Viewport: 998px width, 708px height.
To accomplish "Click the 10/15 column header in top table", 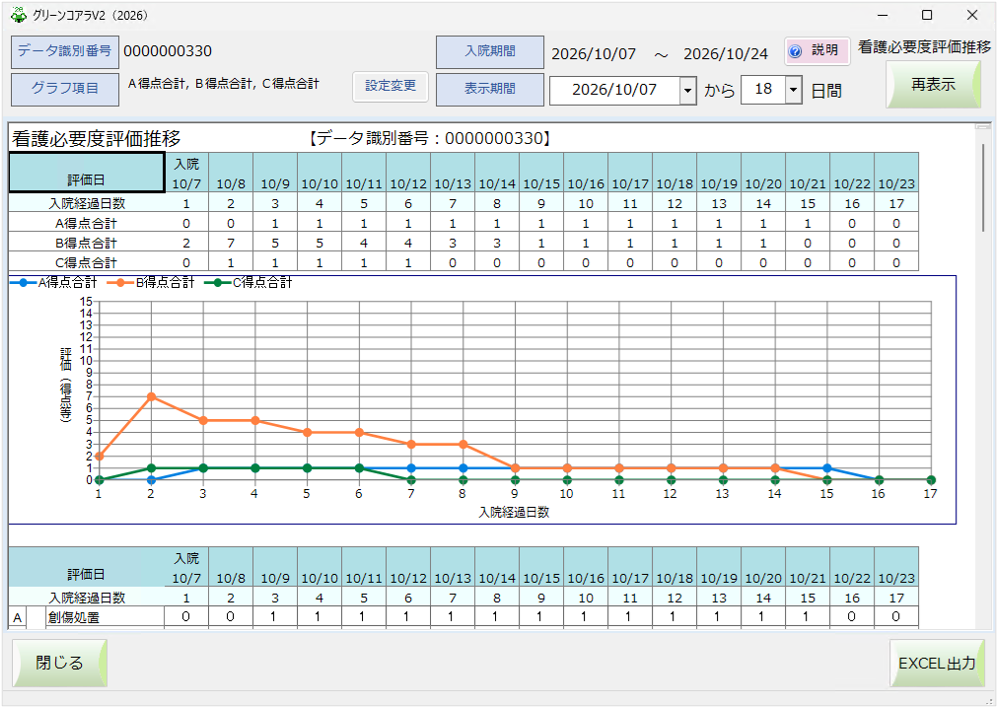I will [541, 173].
